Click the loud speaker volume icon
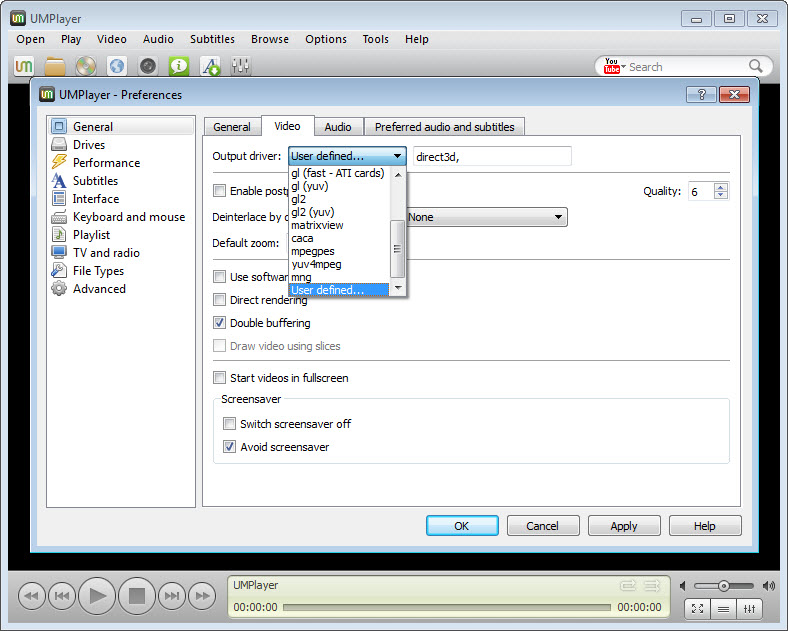This screenshot has height=631, width=788. tap(769, 586)
